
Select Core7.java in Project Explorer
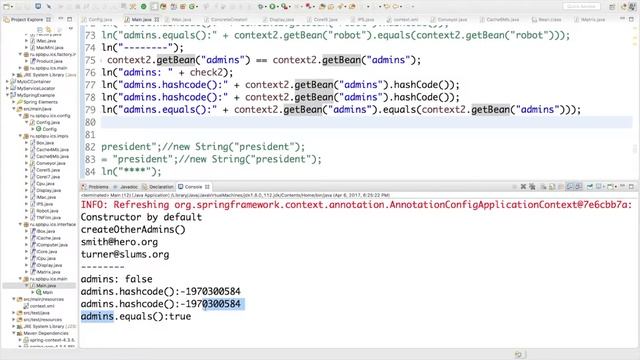point(48,177)
